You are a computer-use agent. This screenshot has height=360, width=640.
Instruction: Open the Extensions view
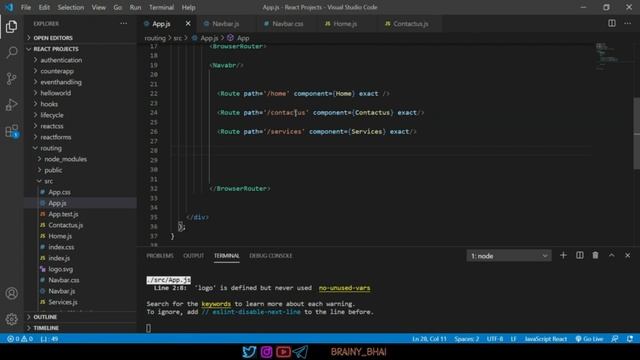tap(11, 131)
